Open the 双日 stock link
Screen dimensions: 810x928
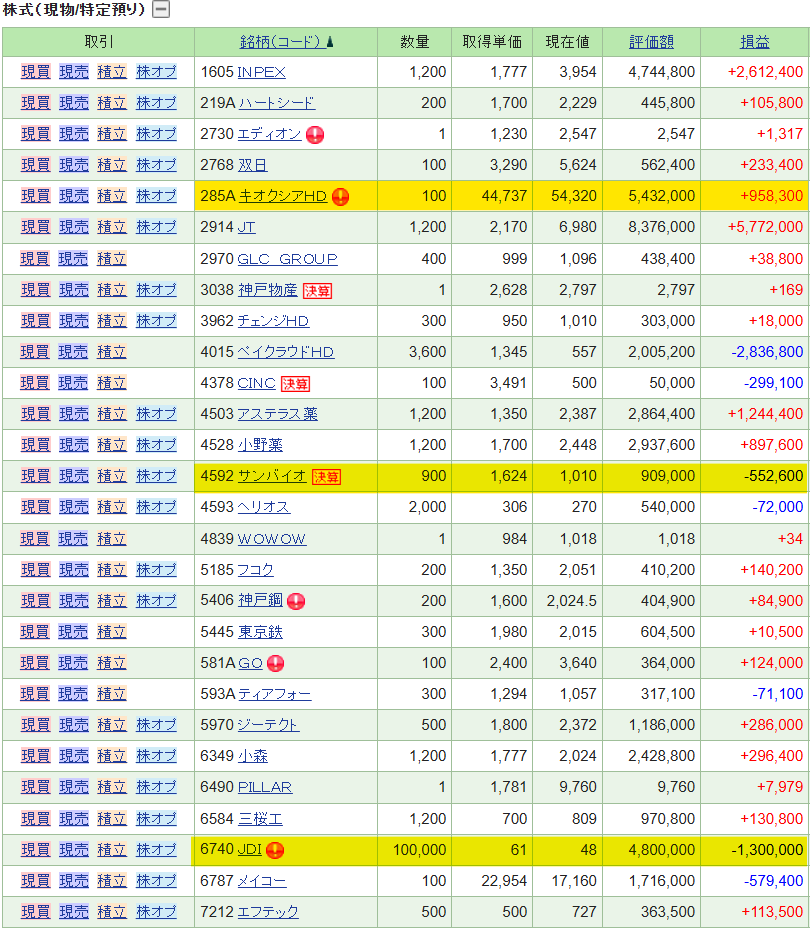click(x=253, y=165)
